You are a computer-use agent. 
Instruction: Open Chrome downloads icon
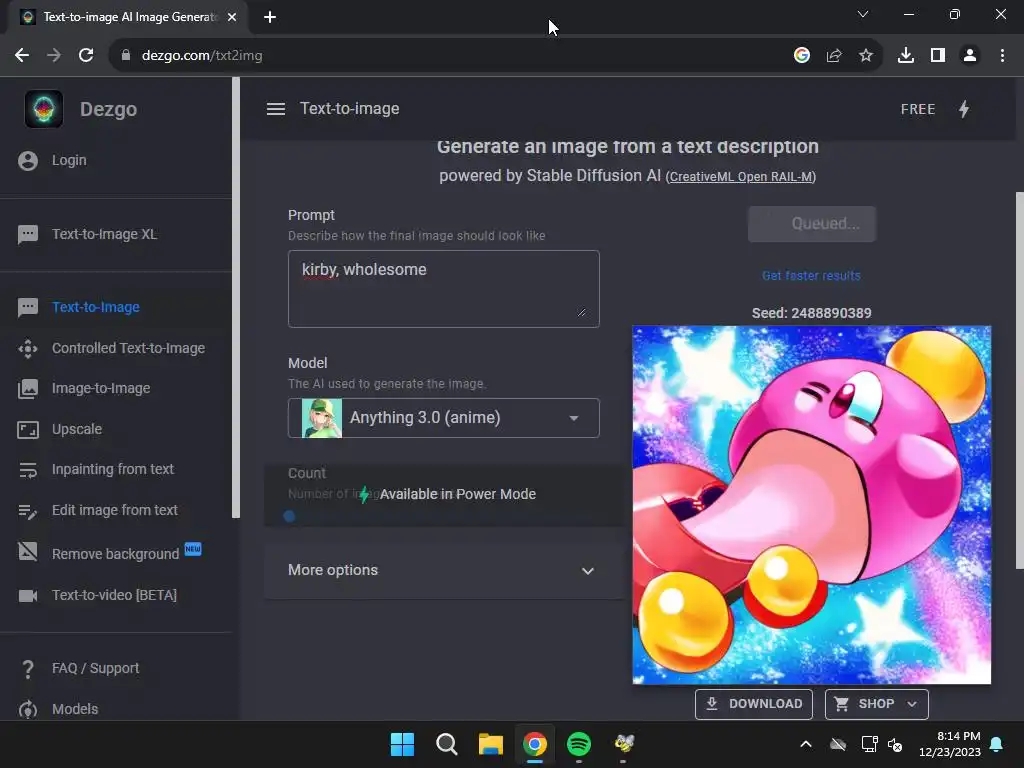pos(905,56)
